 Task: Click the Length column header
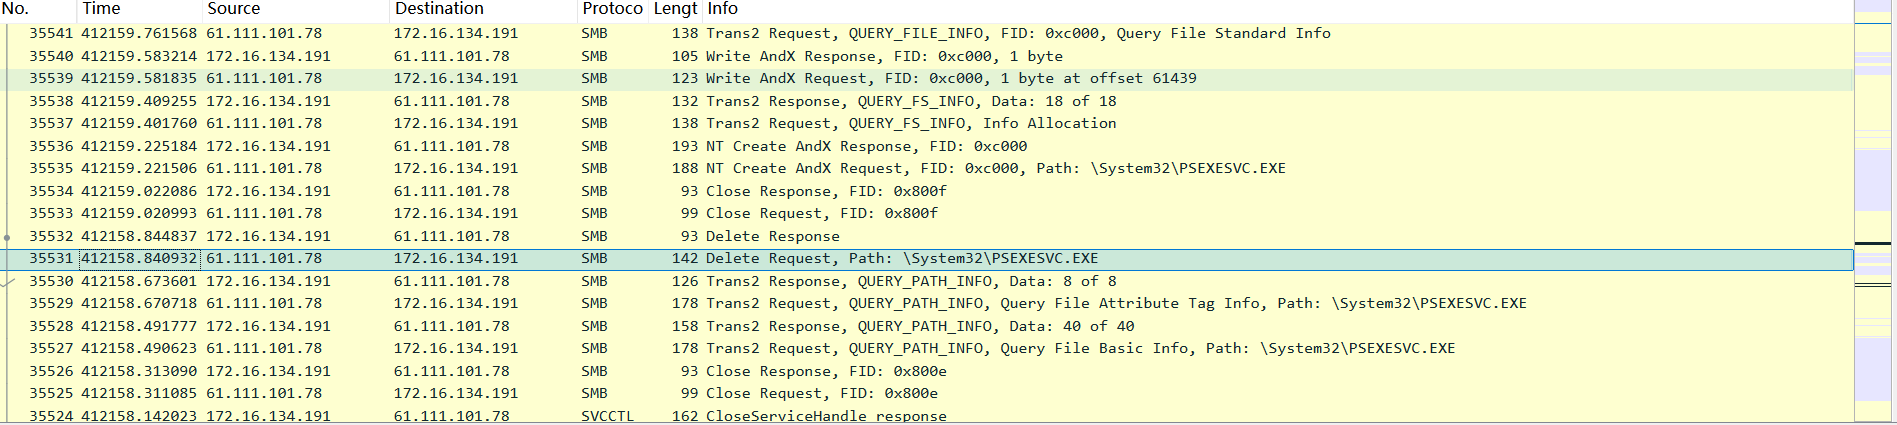pyautogui.click(x=675, y=9)
